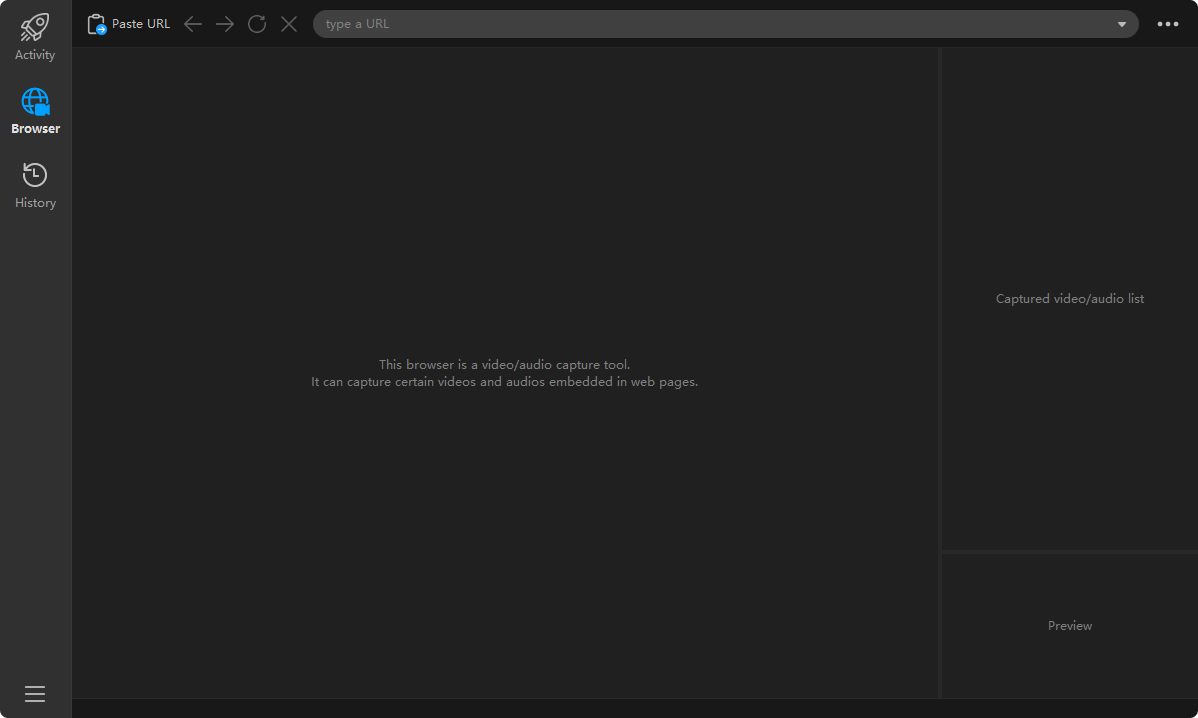Switch to the Activity tab label
1198x718 pixels.
coord(35,55)
